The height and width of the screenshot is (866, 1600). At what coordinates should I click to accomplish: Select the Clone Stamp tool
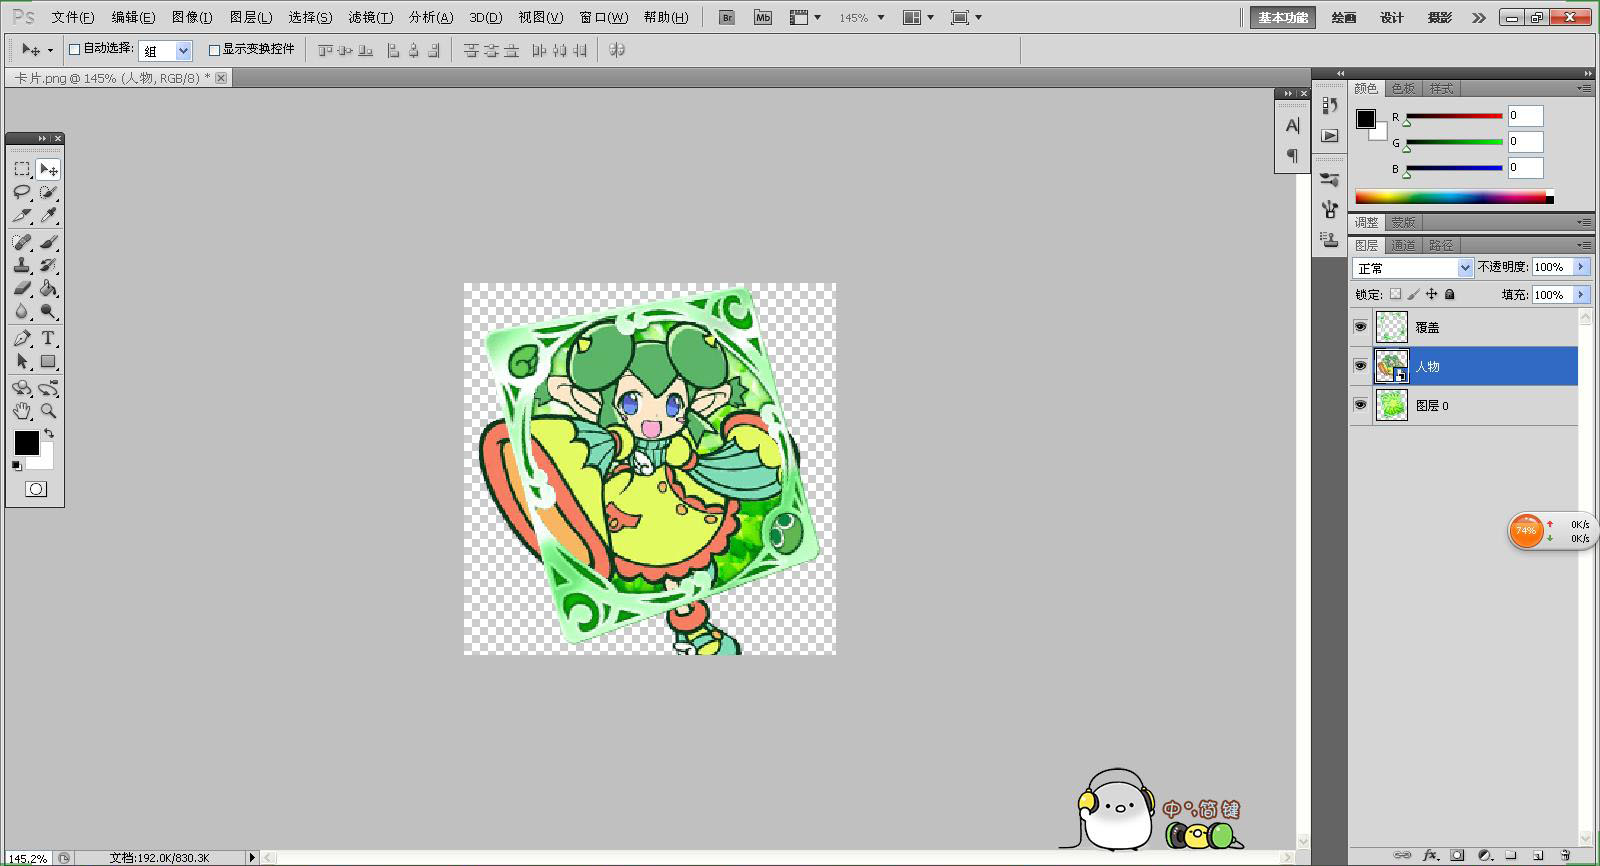click(22, 265)
